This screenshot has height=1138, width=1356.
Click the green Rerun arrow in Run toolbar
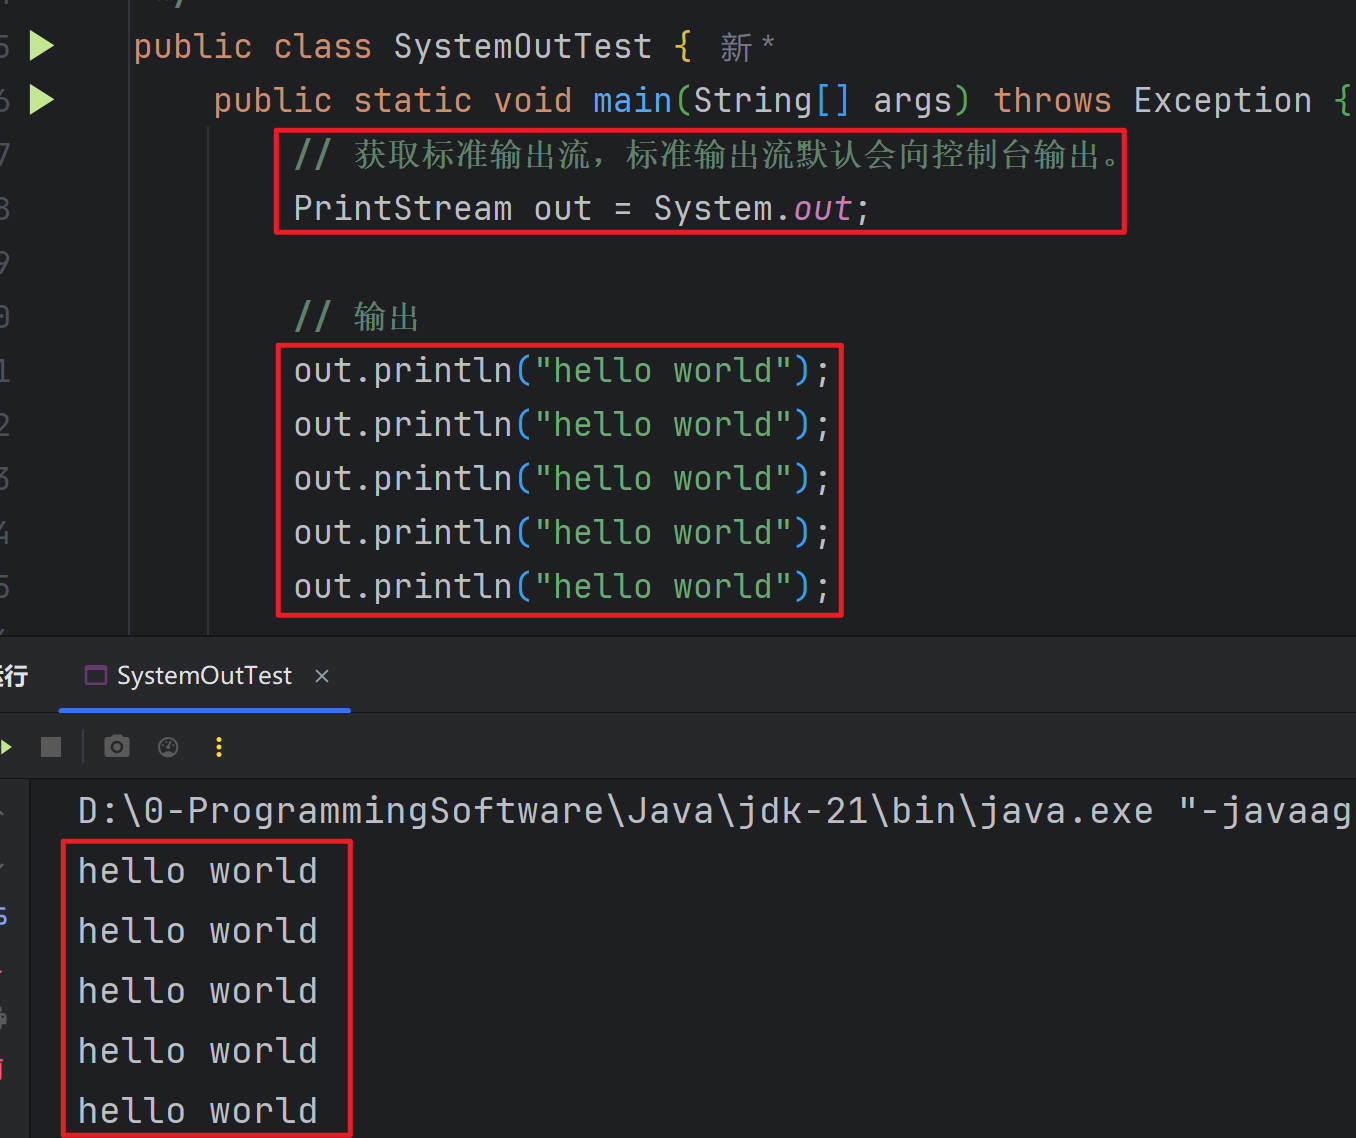[6, 747]
